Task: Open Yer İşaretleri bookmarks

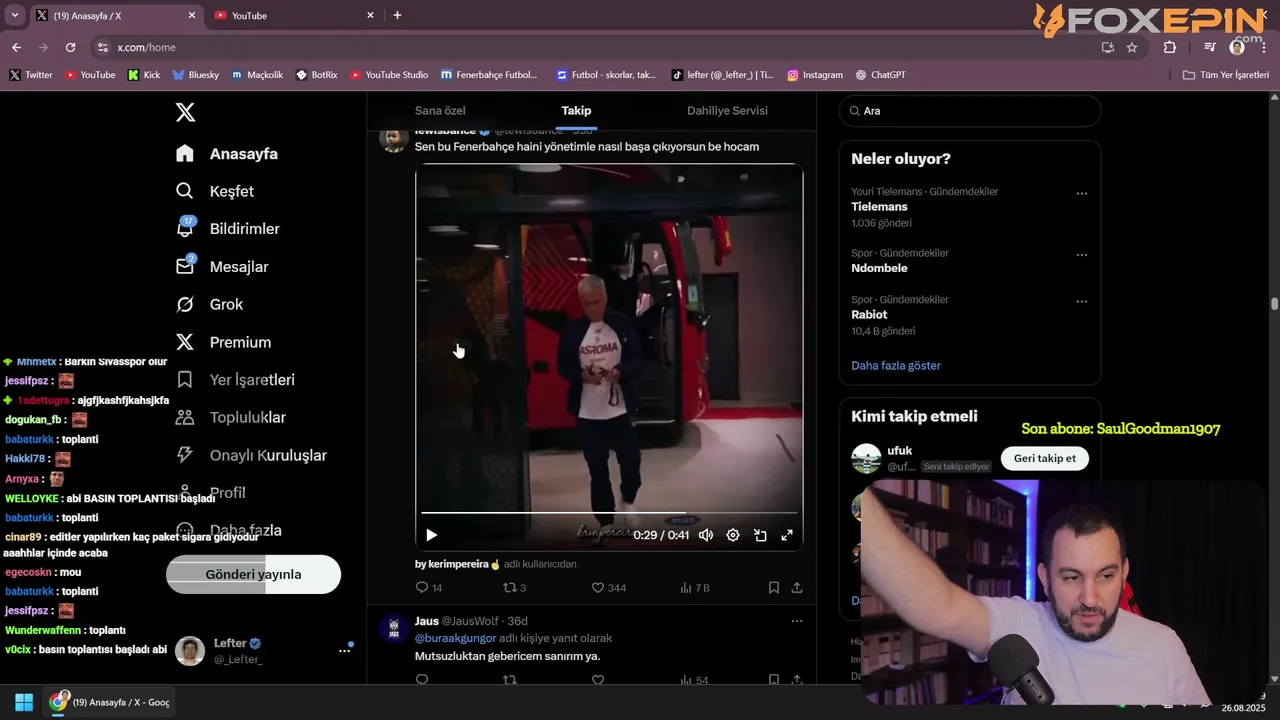Action: (x=235, y=380)
